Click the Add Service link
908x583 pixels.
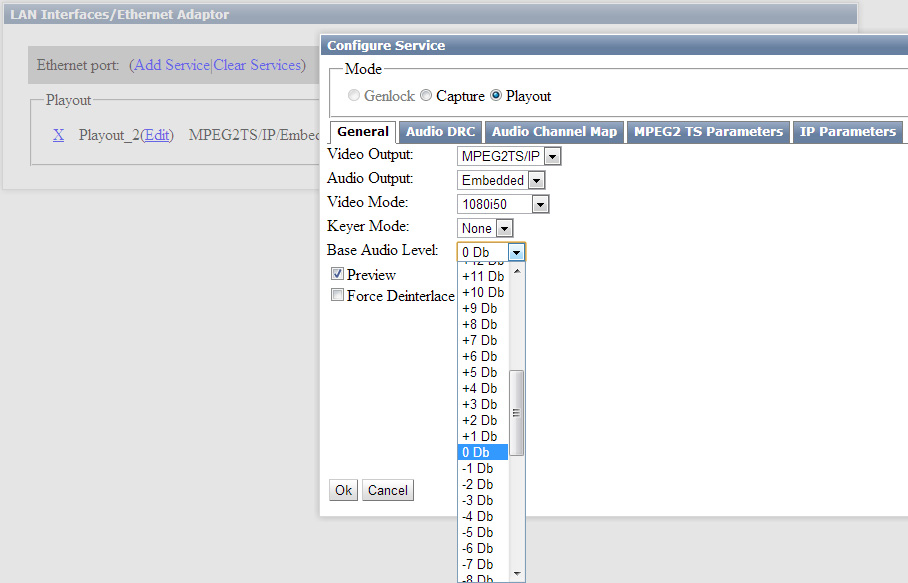click(172, 65)
